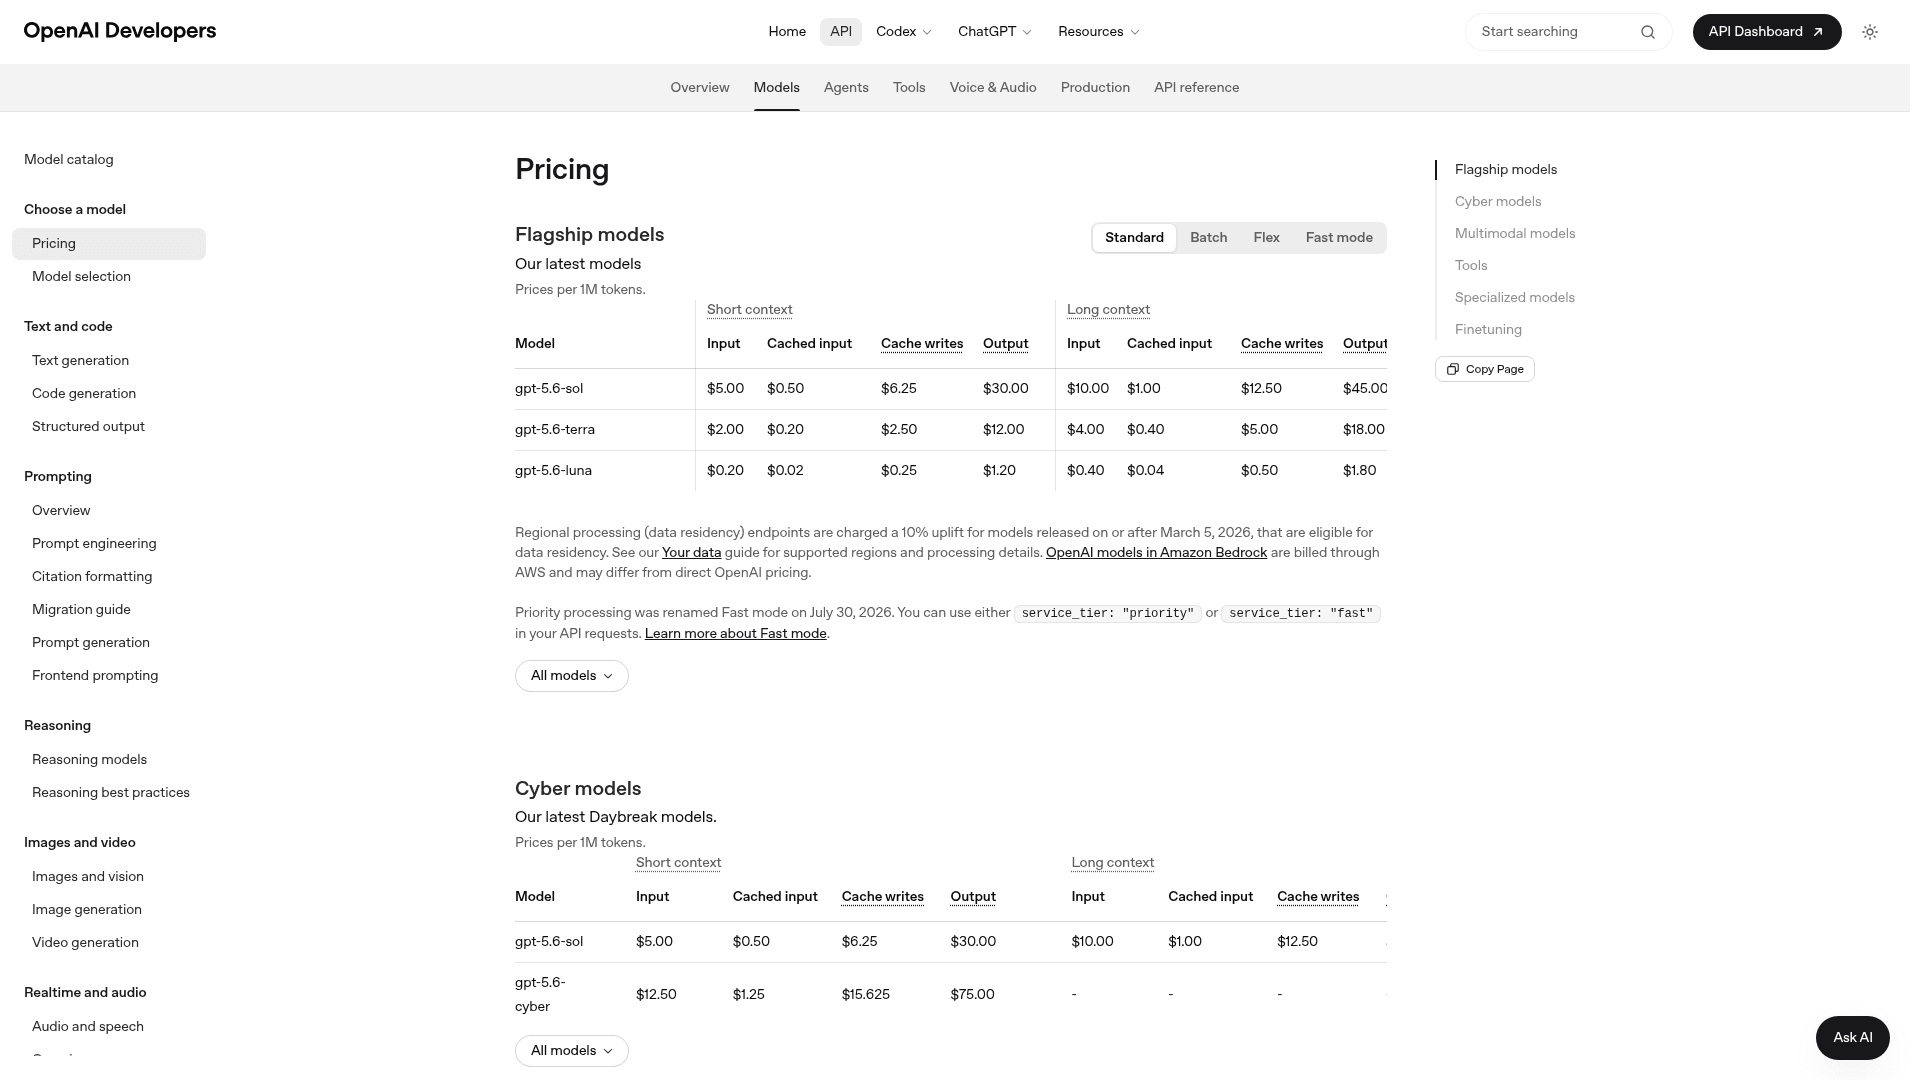1920x1080 pixels.
Task: Click gpt-5.6-terra model name
Action: 555,430
